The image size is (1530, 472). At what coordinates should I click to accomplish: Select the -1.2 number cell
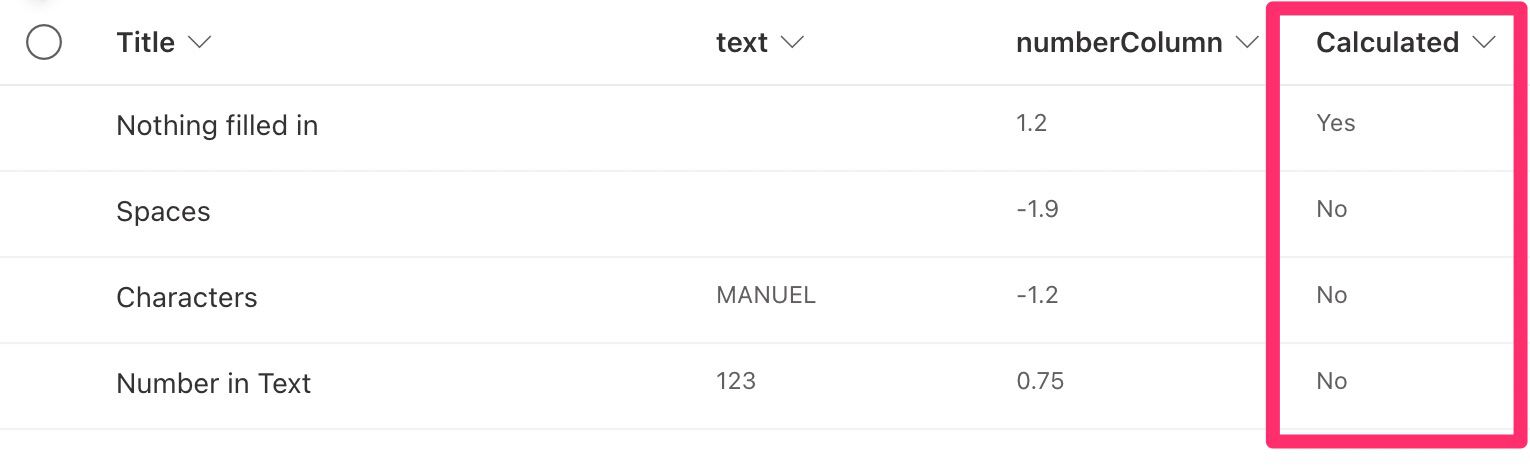pyautogui.click(x=1037, y=295)
